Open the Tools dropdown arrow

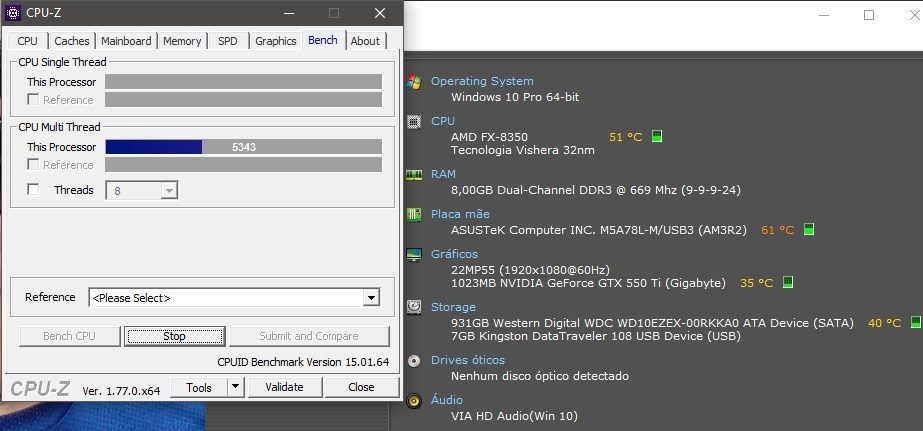(235, 387)
